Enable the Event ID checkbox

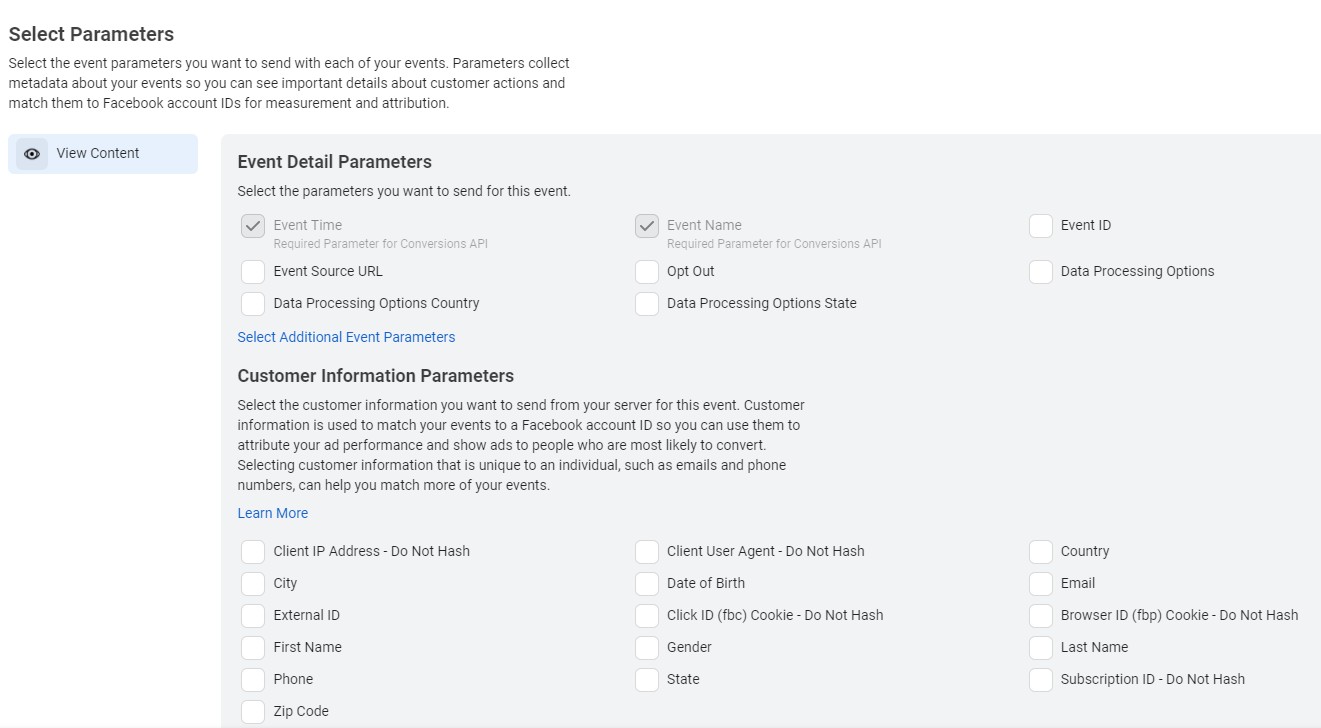click(x=1041, y=226)
